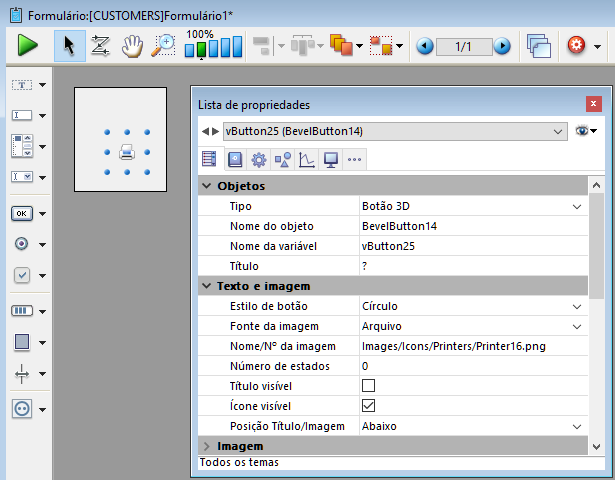The image size is (615, 480).
Task: Choose the hand pan tool
Action: tap(132, 45)
